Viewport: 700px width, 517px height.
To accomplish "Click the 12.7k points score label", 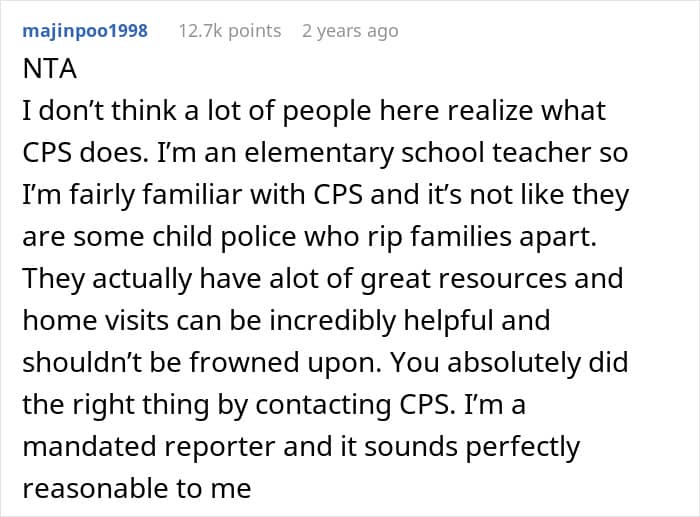I will [230, 31].
